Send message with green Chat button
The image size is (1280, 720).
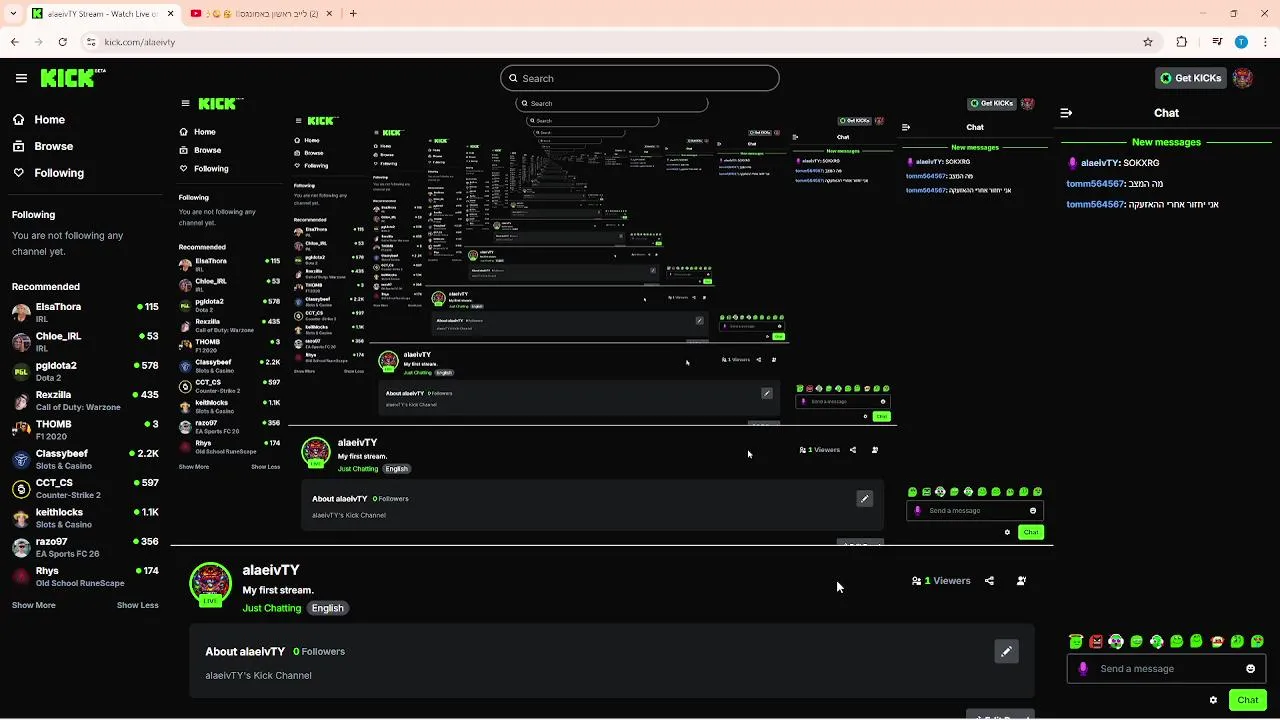(x=1247, y=700)
